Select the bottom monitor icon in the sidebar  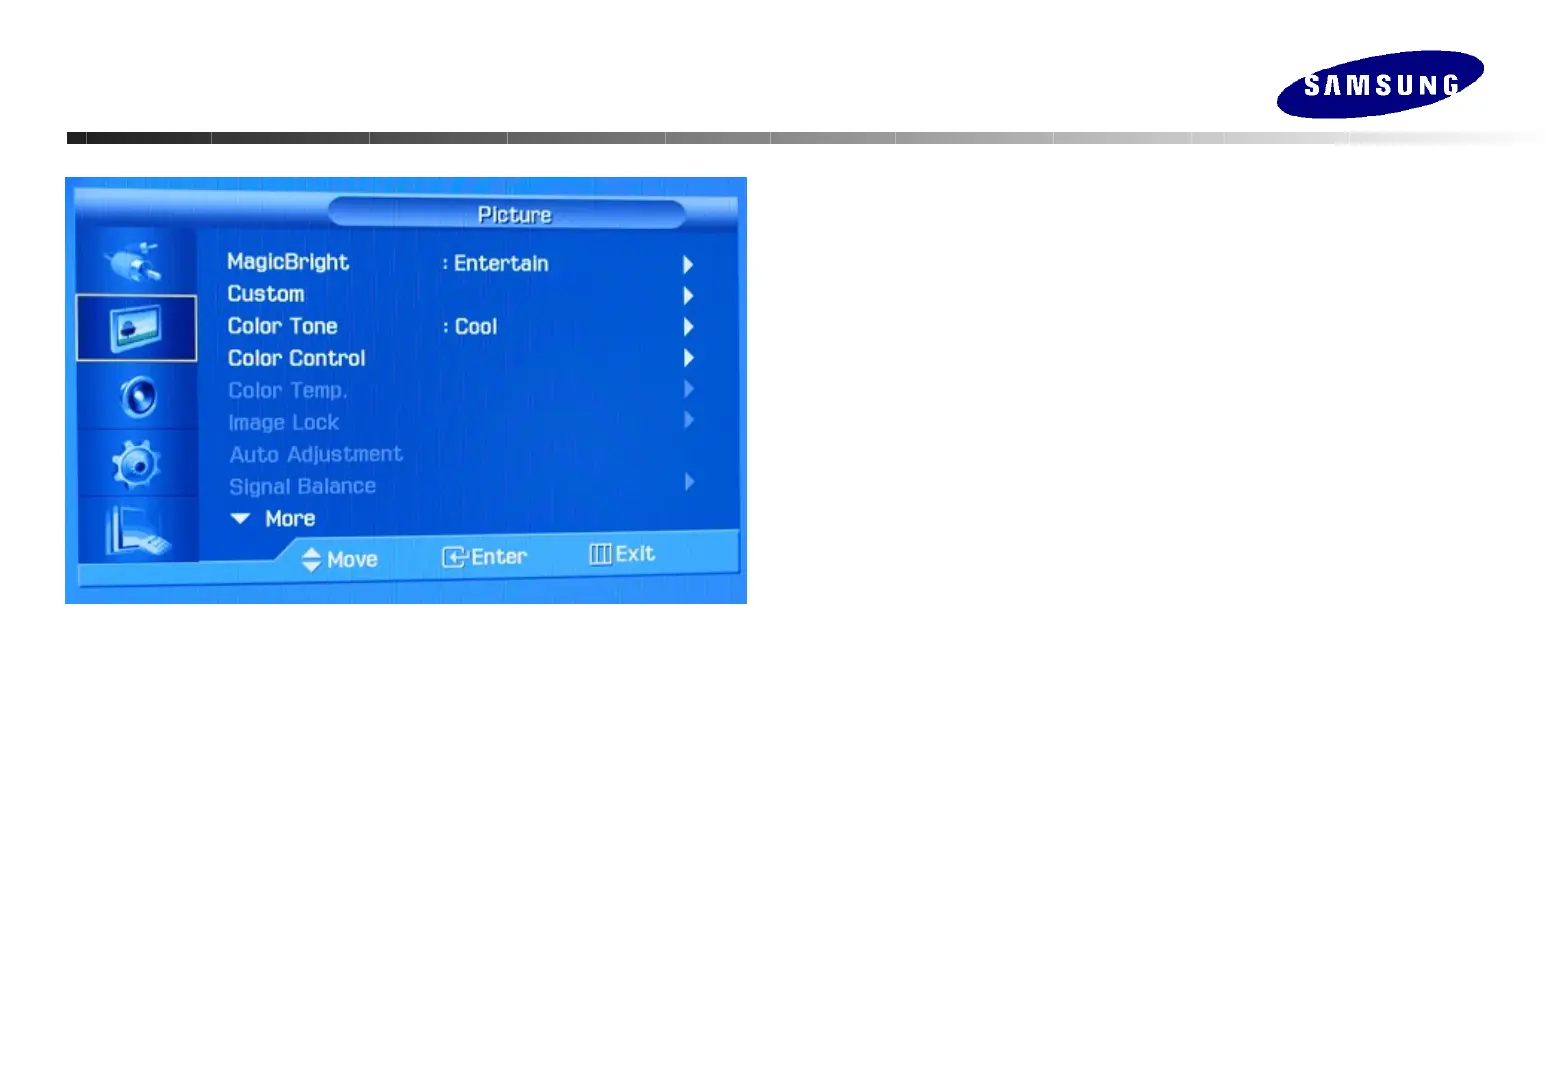pyautogui.click(x=138, y=530)
